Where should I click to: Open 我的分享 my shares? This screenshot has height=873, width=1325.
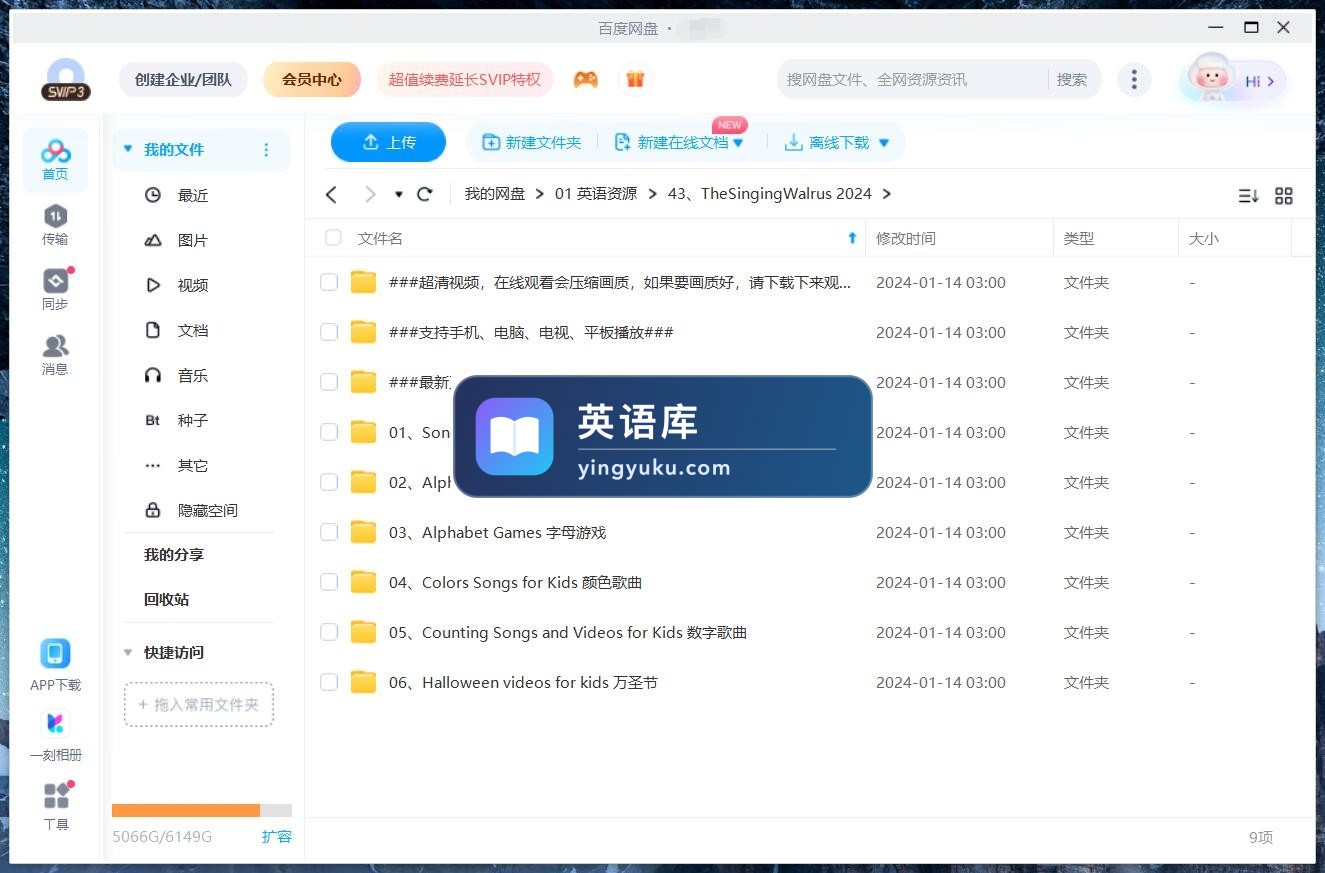pos(173,554)
